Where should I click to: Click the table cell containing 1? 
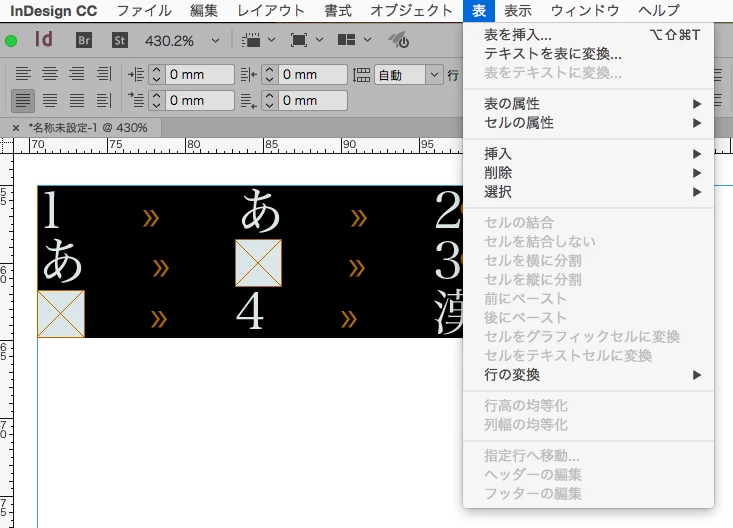tap(51, 210)
